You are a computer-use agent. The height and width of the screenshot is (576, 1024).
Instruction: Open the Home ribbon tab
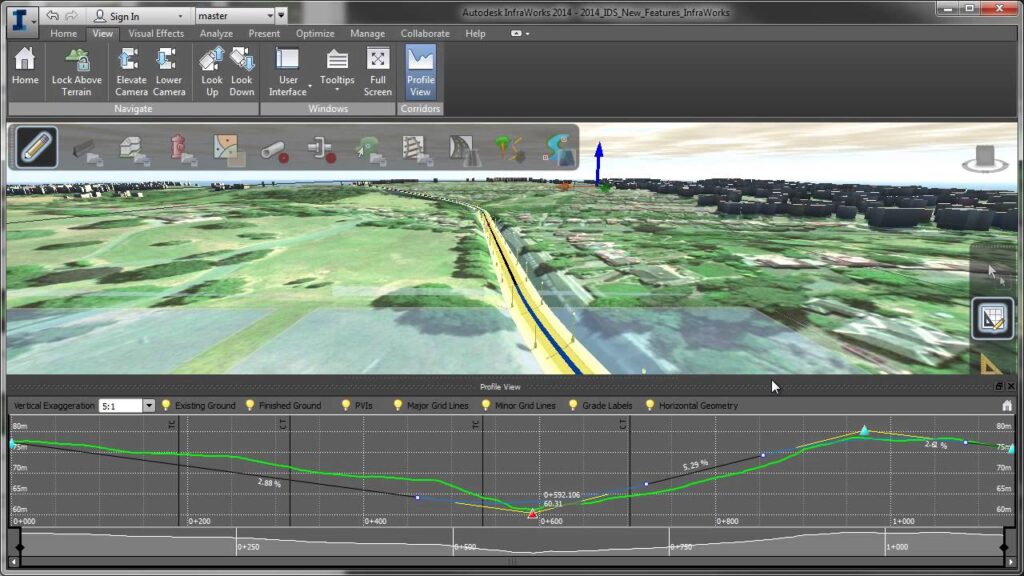tap(63, 33)
